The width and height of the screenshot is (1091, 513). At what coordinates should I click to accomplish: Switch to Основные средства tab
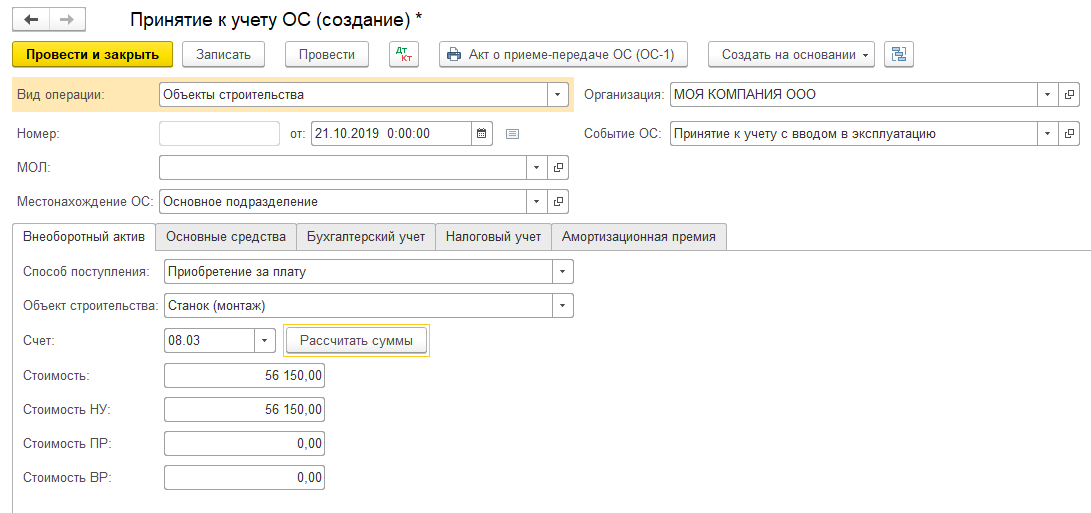tap(226, 237)
